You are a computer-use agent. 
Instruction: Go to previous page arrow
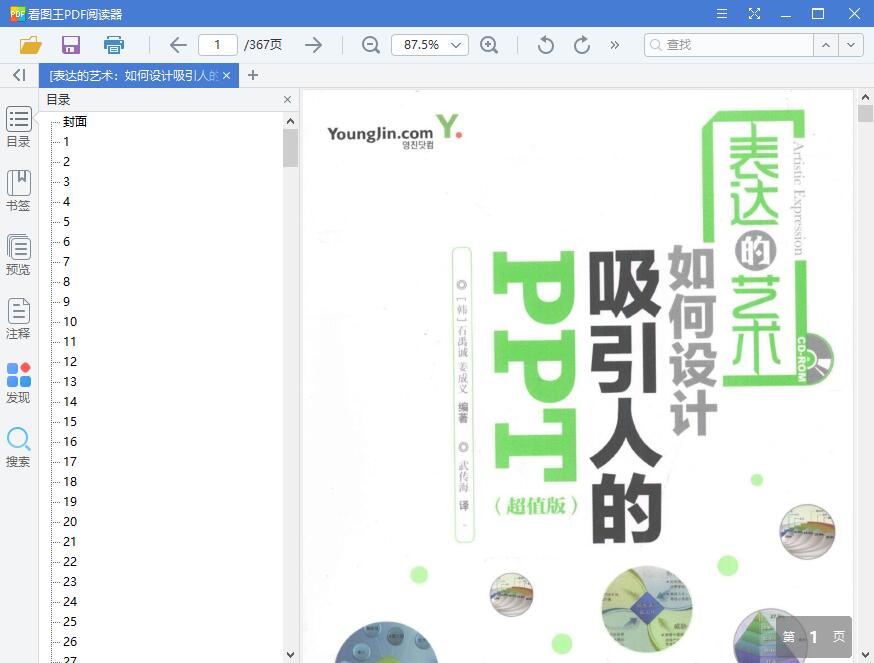[178, 45]
